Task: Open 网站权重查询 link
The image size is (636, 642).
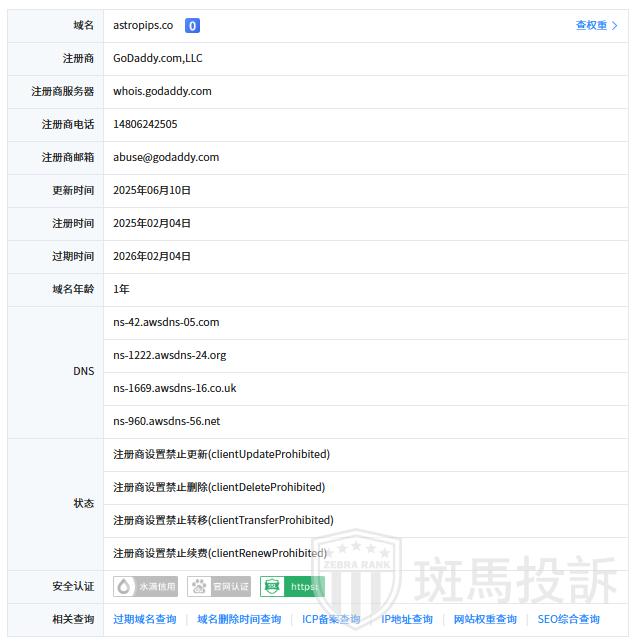Action: click(x=485, y=620)
